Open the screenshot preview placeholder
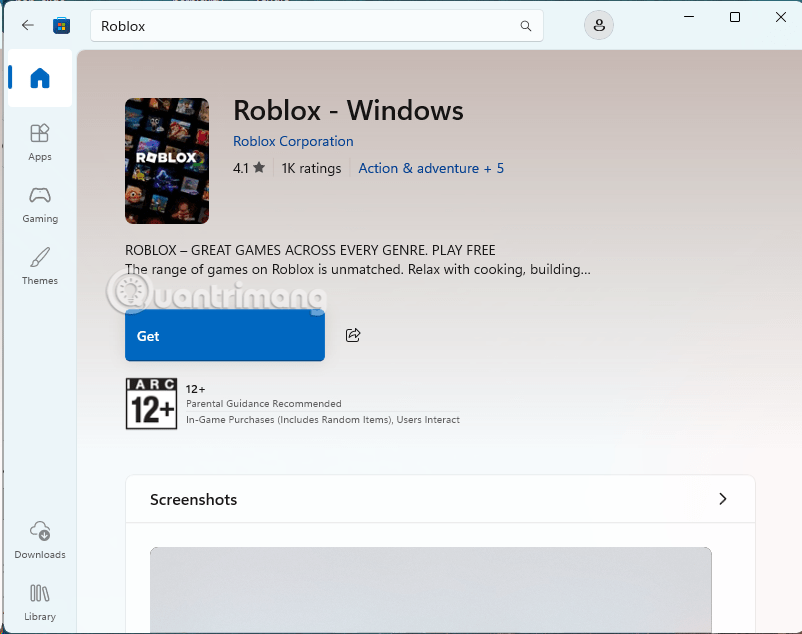This screenshot has height=634, width=802. click(x=431, y=590)
